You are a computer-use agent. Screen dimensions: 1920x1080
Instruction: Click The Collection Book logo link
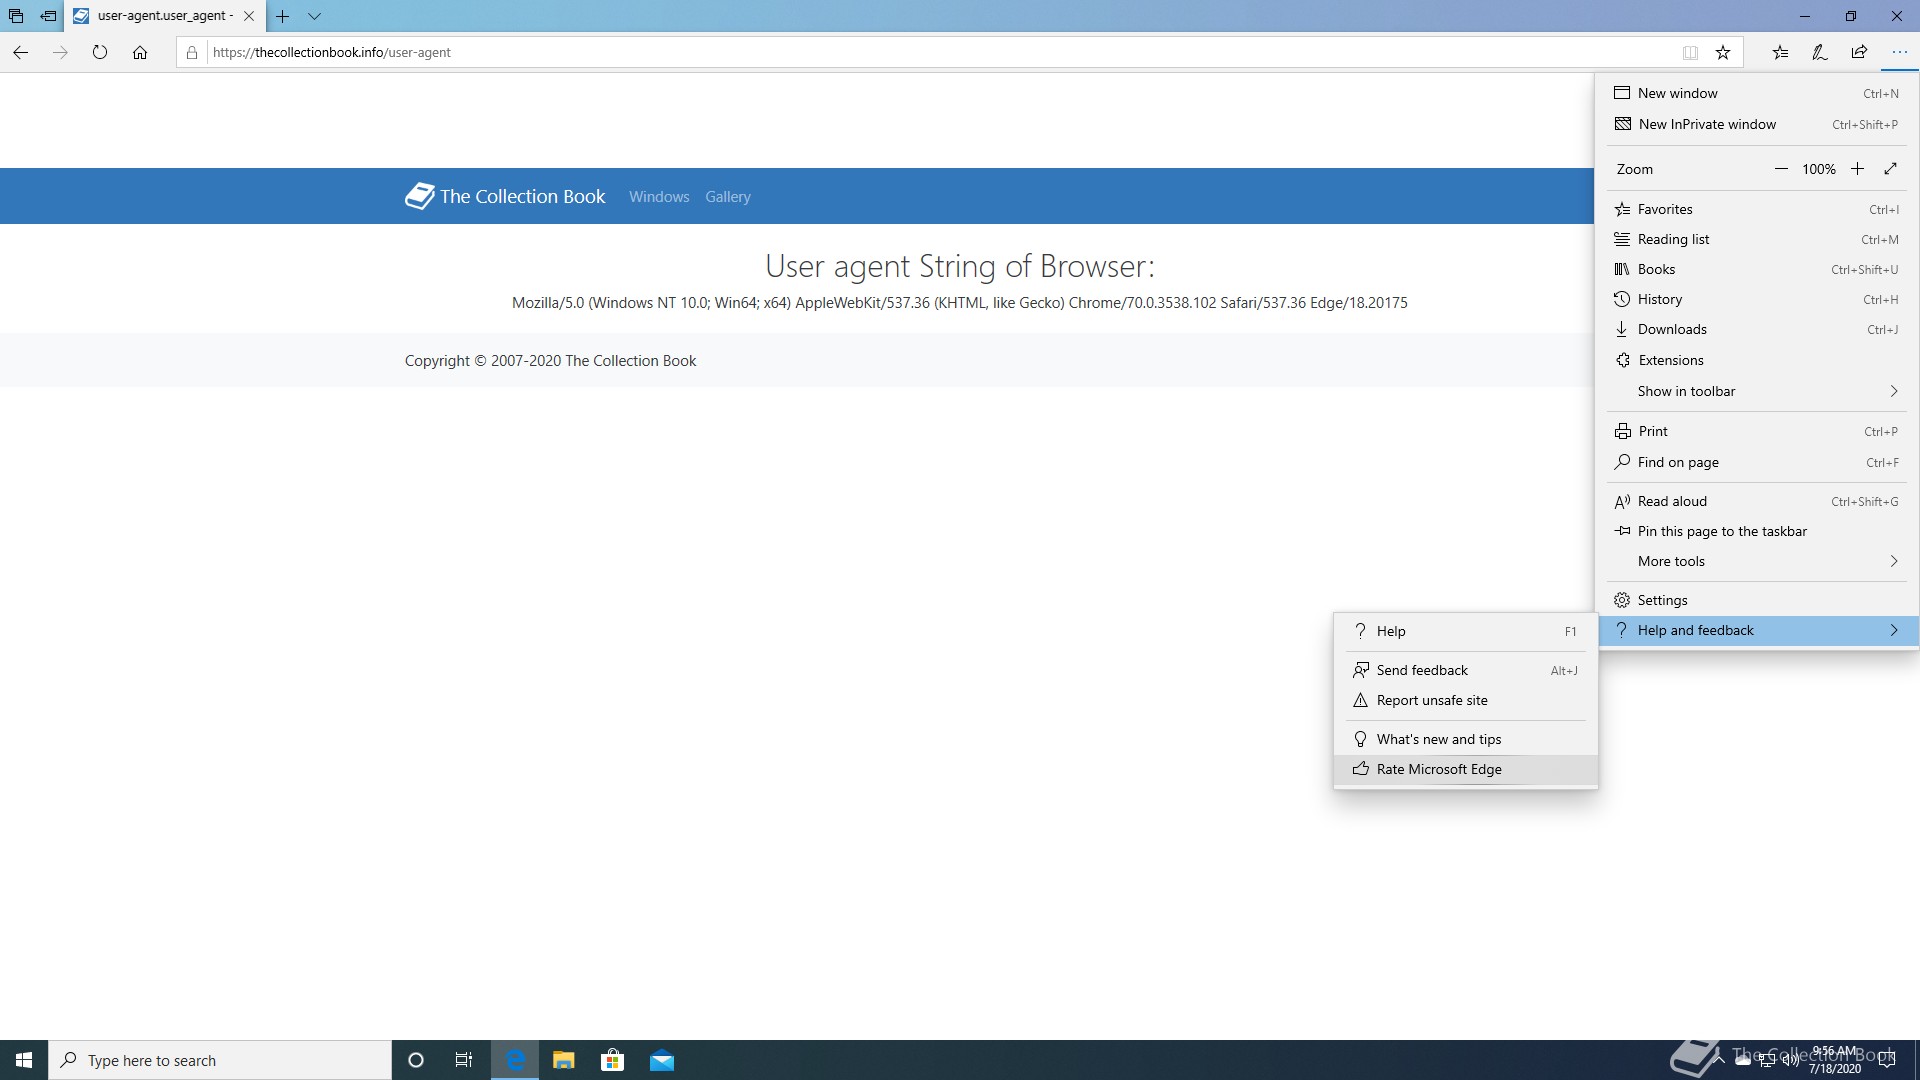(x=505, y=196)
